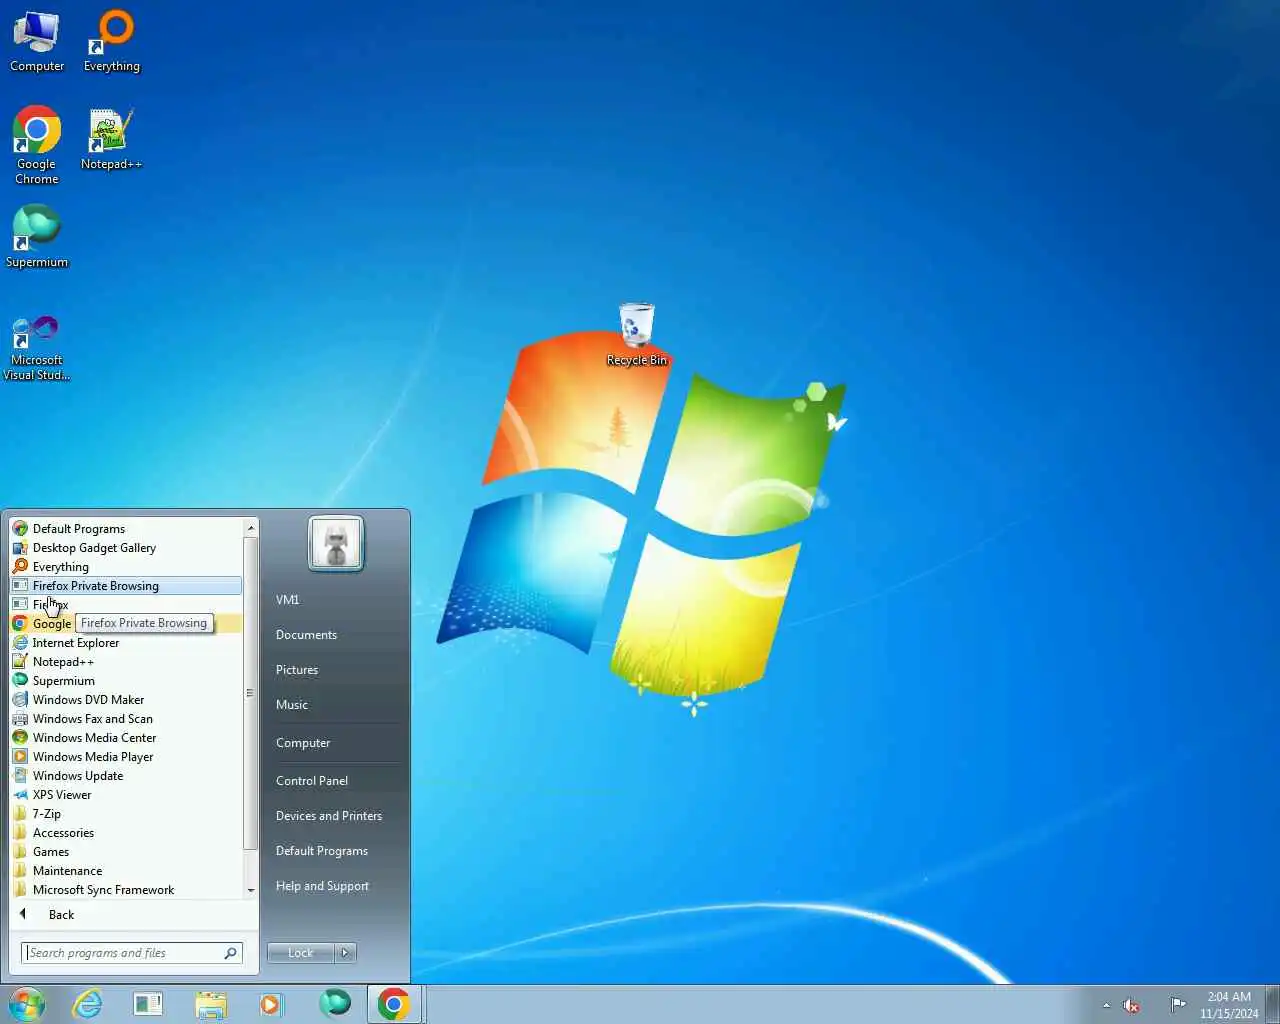Launch Supermium from the Start menu list

tap(126, 681)
